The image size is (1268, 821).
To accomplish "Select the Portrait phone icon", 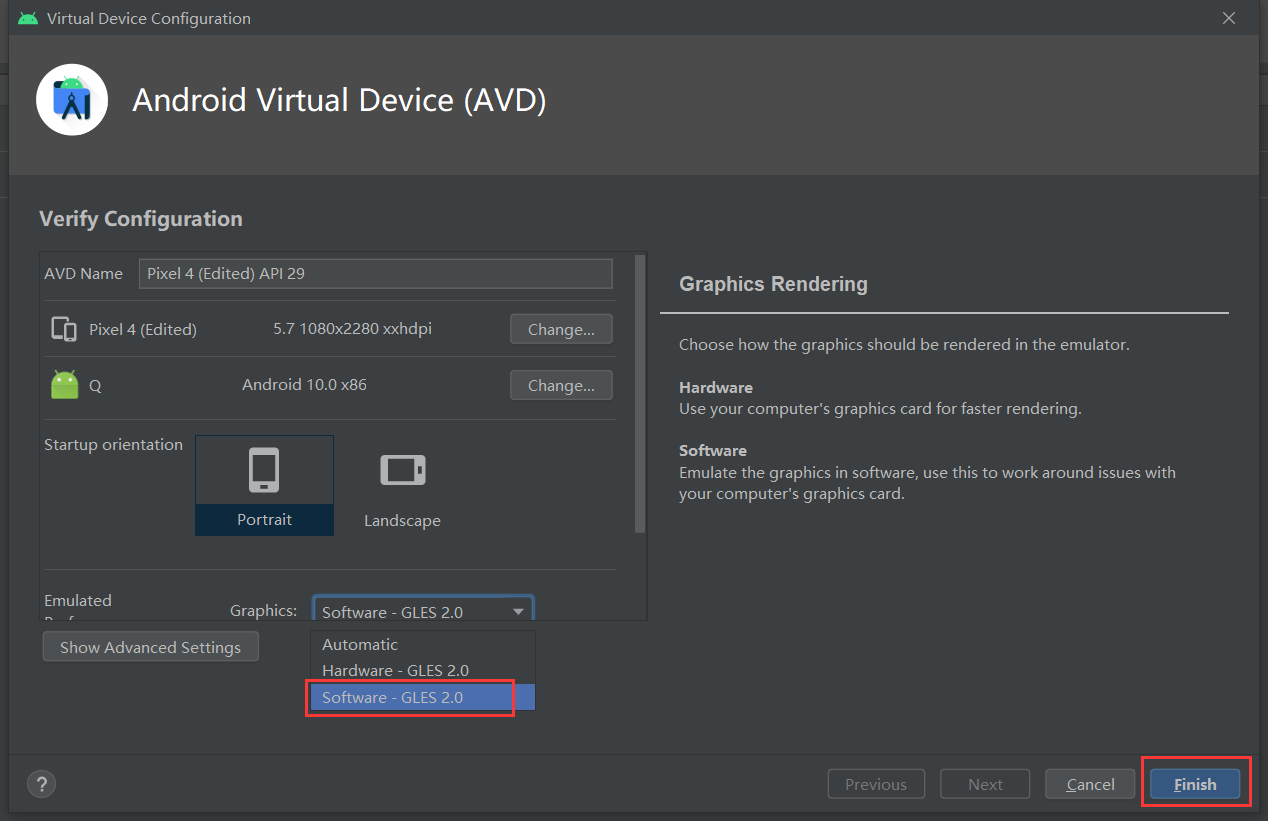I will pyautogui.click(x=264, y=470).
